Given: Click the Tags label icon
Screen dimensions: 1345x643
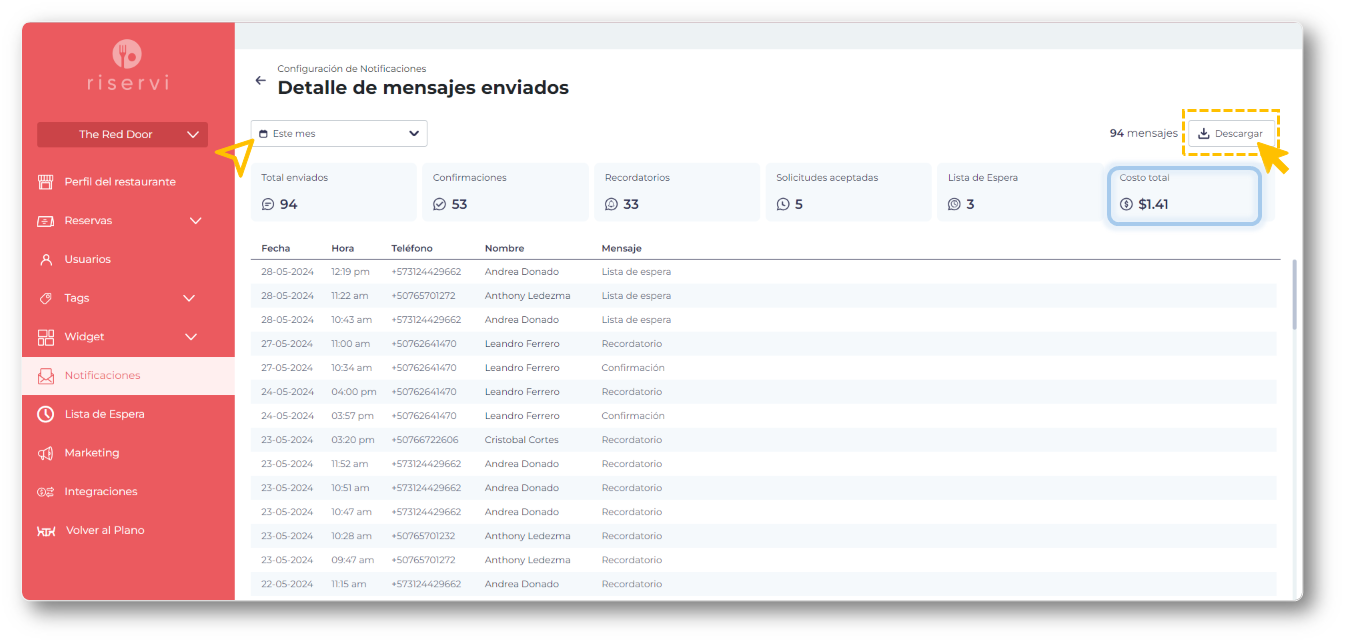Looking at the screenshot, I should pyautogui.click(x=45, y=298).
